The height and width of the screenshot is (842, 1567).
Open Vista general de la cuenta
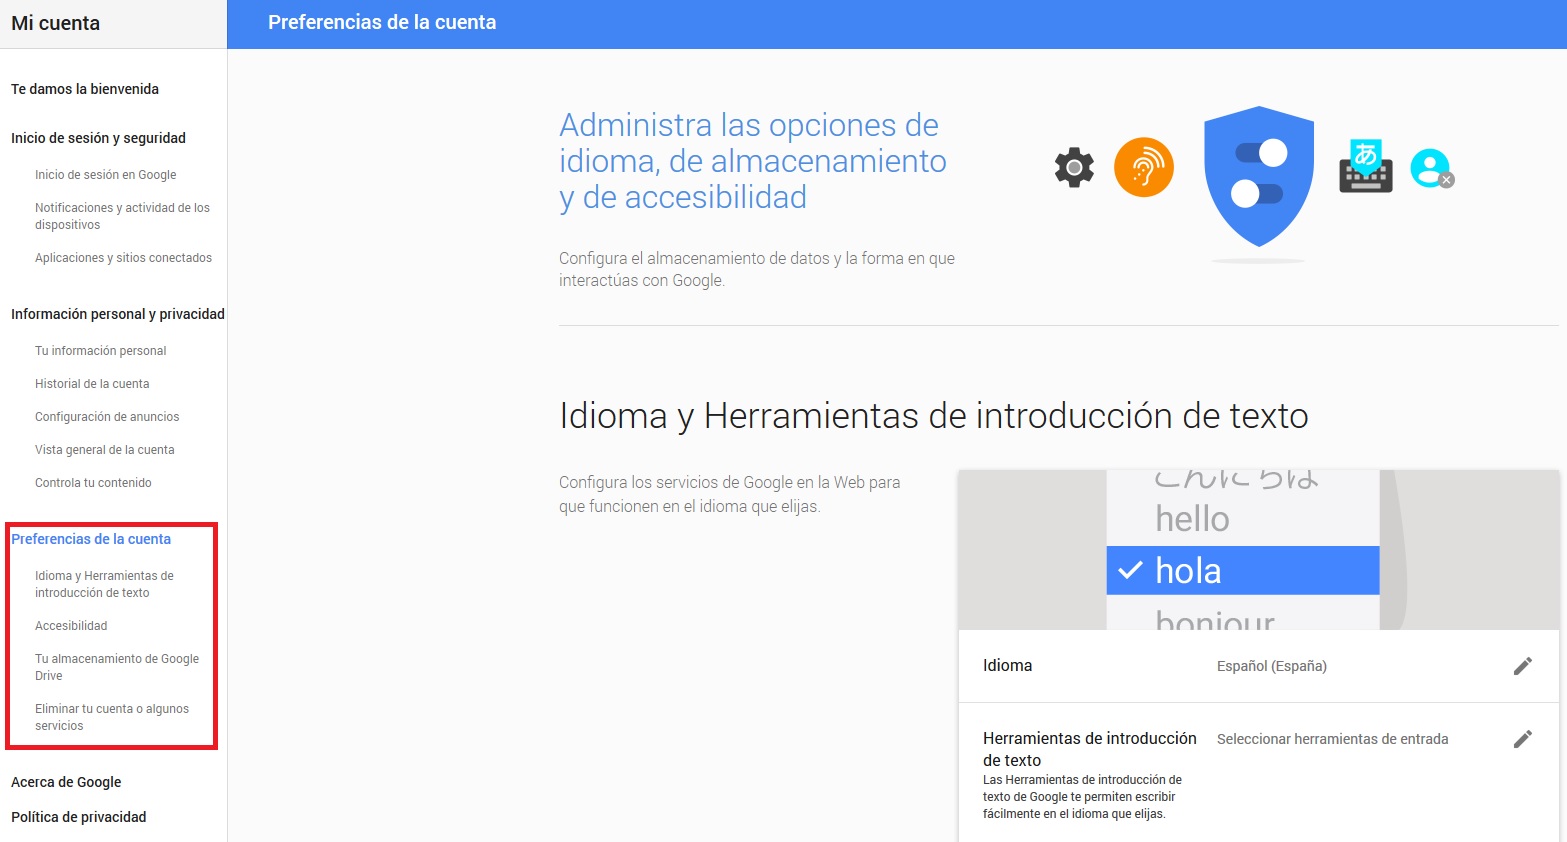pos(104,450)
